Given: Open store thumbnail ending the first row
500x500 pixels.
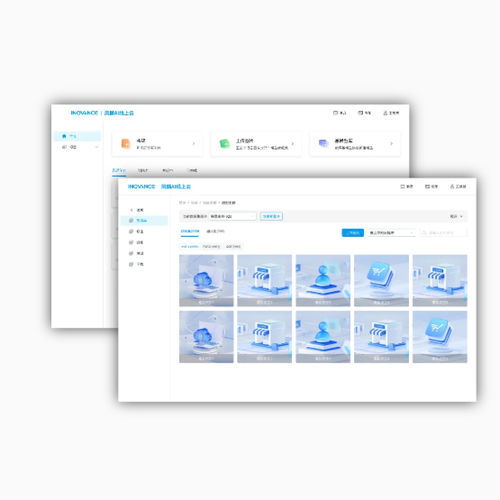Looking at the screenshot, I should pos(440,280).
